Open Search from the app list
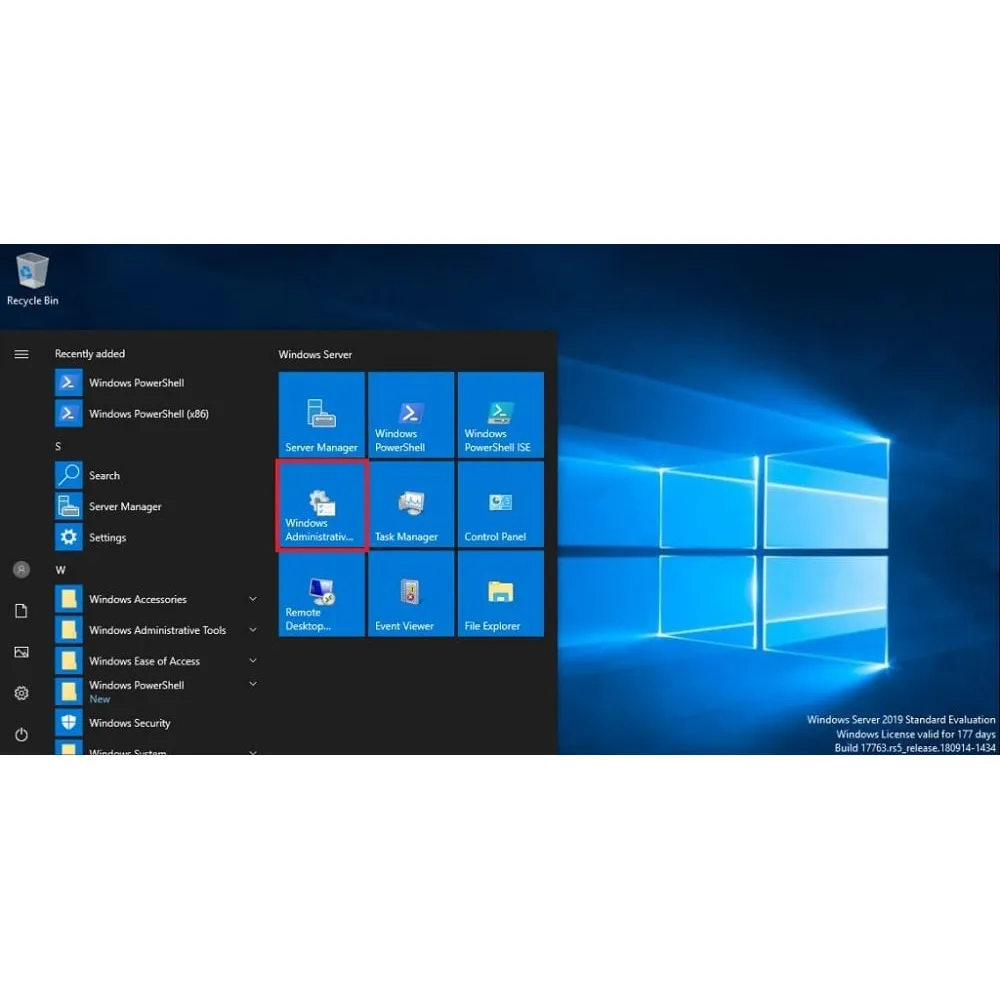 click(156, 475)
